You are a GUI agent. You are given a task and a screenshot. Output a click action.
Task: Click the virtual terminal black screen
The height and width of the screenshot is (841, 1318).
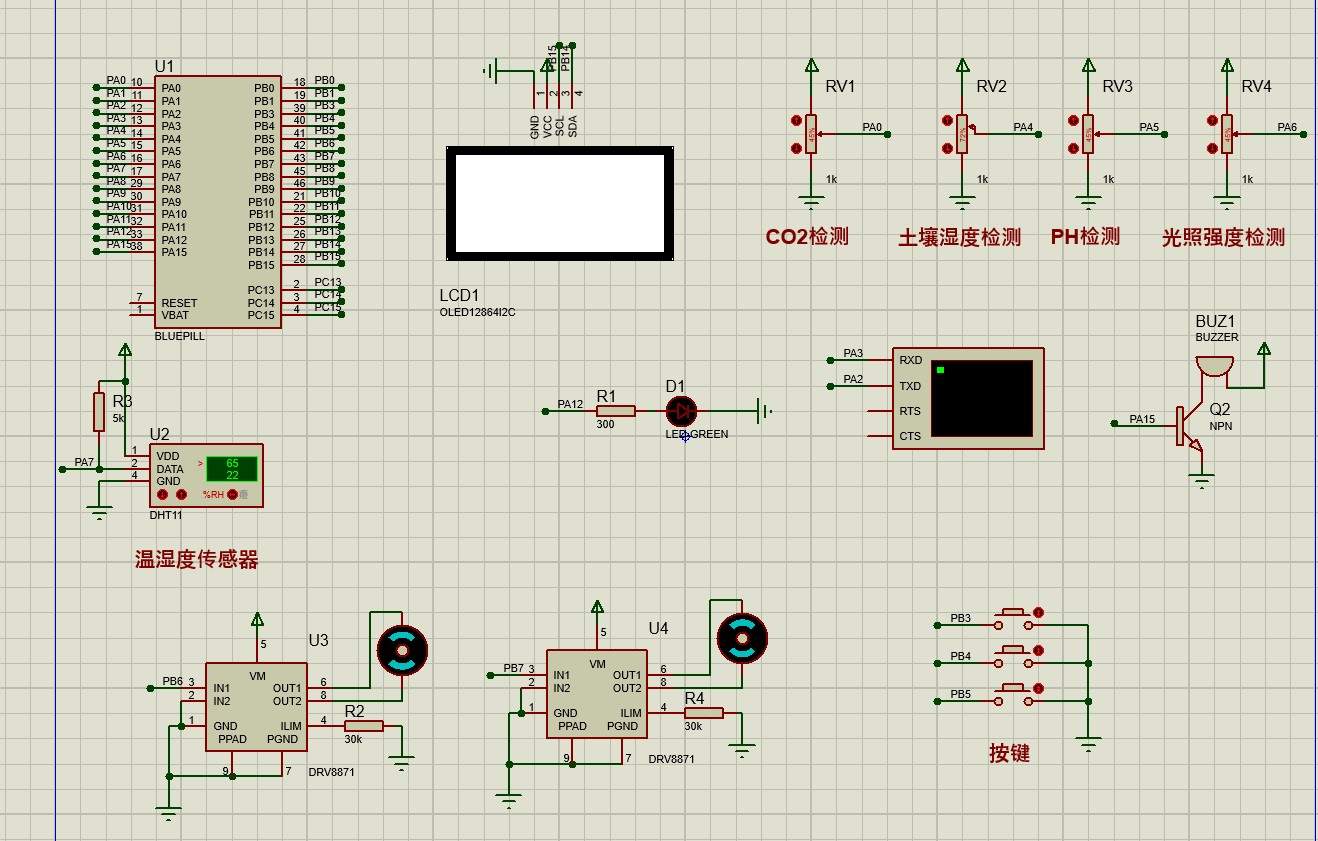(x=982, y=399)
